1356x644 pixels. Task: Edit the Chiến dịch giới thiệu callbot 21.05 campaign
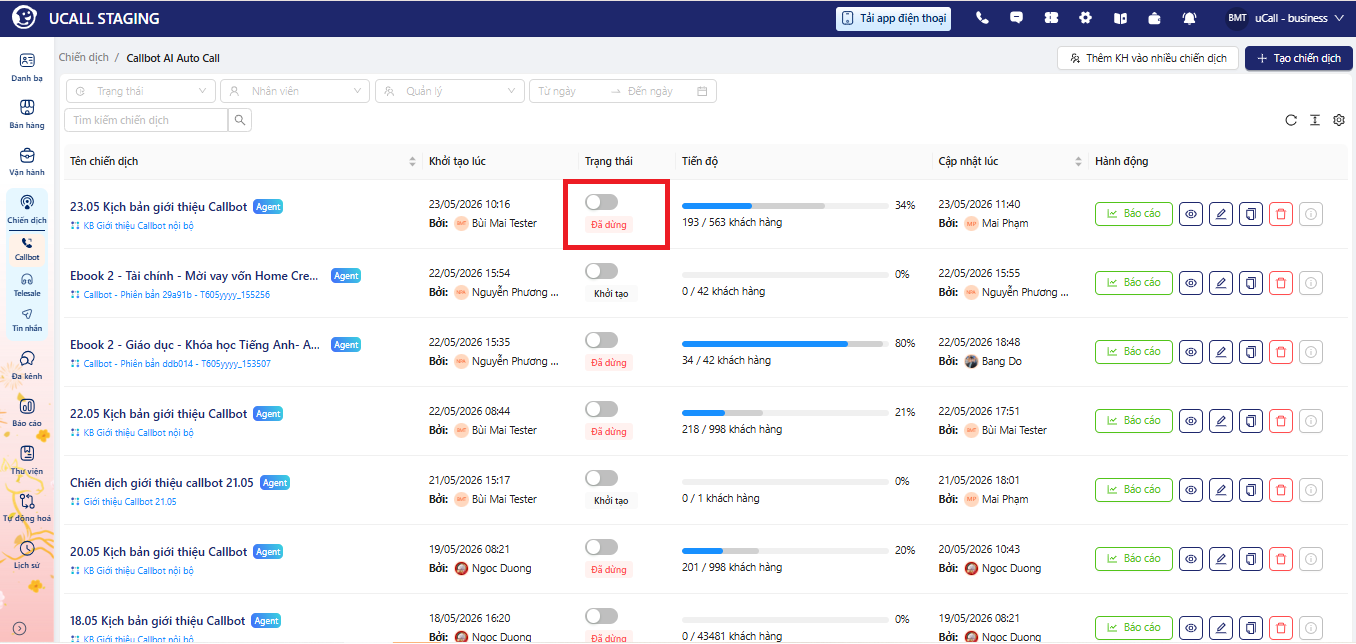(1220, 490)
